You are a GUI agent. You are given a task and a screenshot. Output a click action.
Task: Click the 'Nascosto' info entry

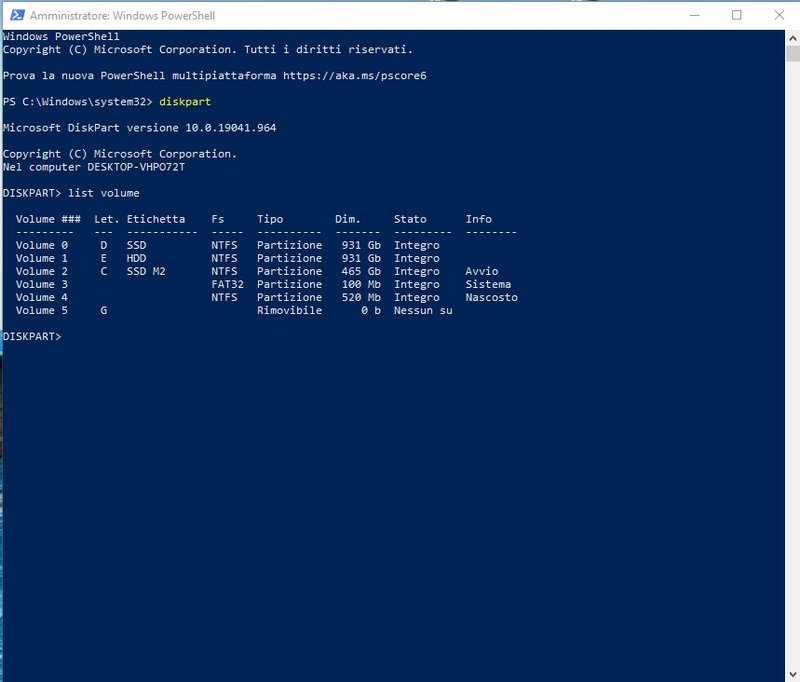point(491,297)
